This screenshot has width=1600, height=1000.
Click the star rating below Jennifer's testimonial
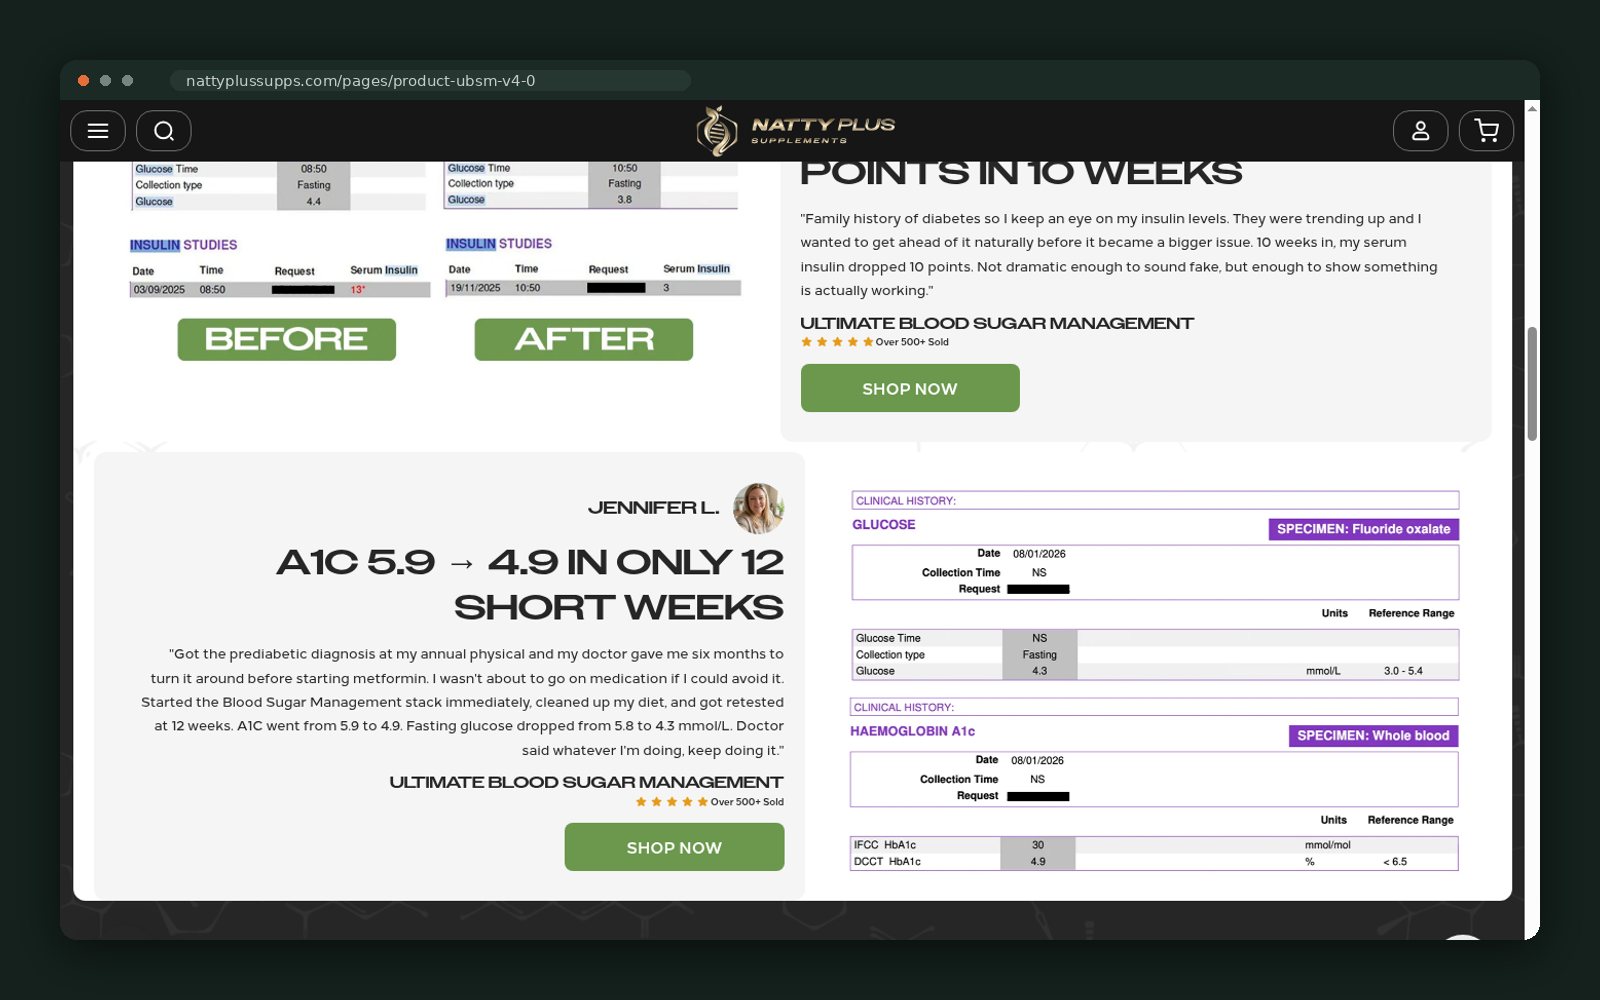(x=672, y=802)
